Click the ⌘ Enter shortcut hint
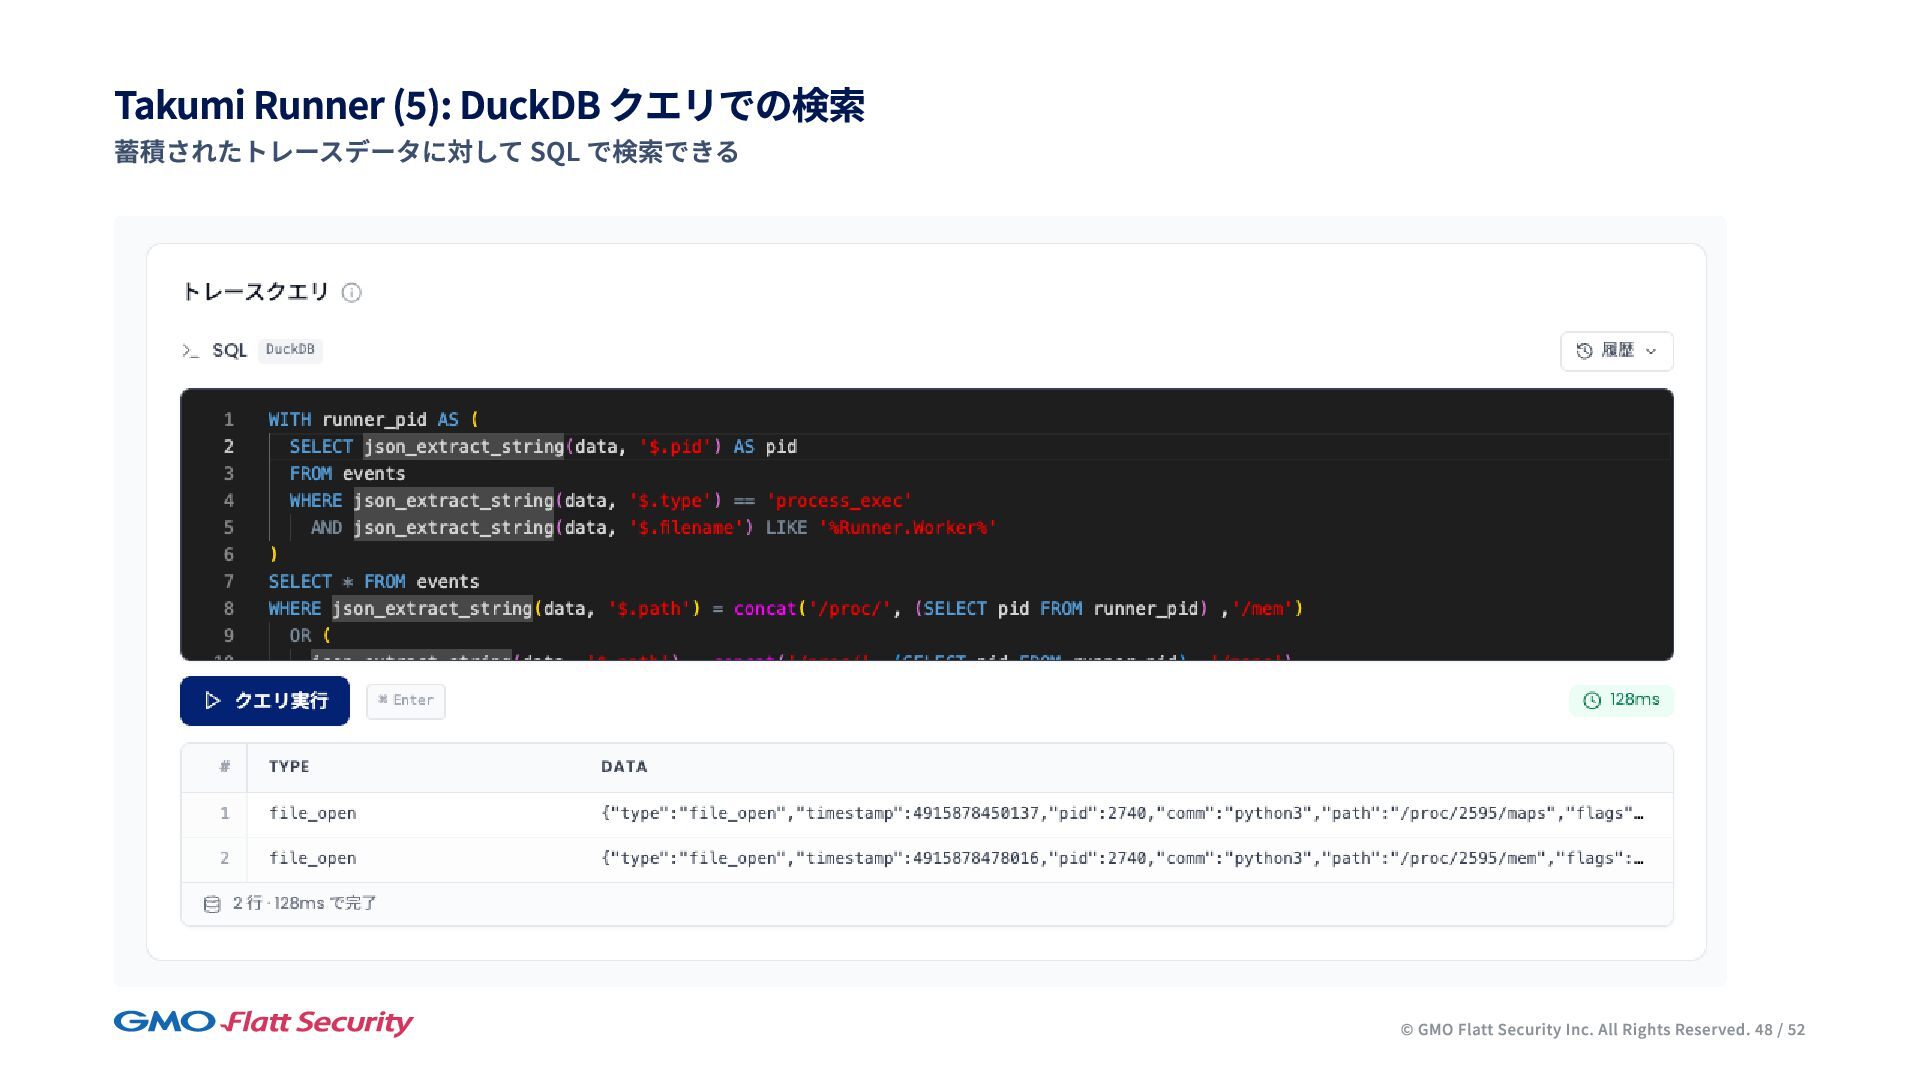 tap(406, 701)
